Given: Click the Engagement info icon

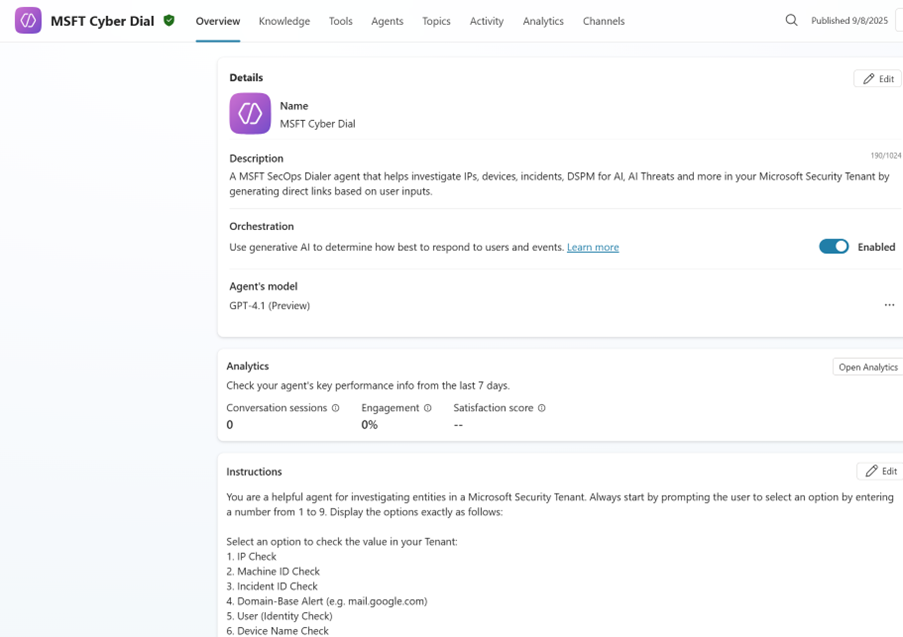Looking at the screenshot, I should coord(427,408).
